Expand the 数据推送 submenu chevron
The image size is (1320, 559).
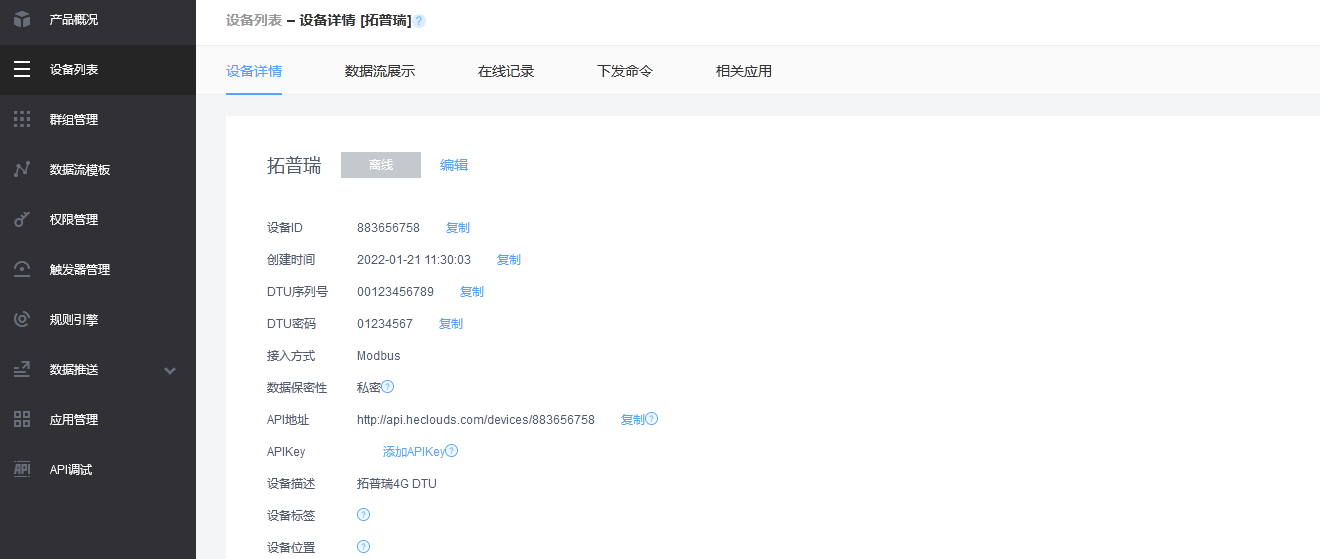[x=170, y=371]
